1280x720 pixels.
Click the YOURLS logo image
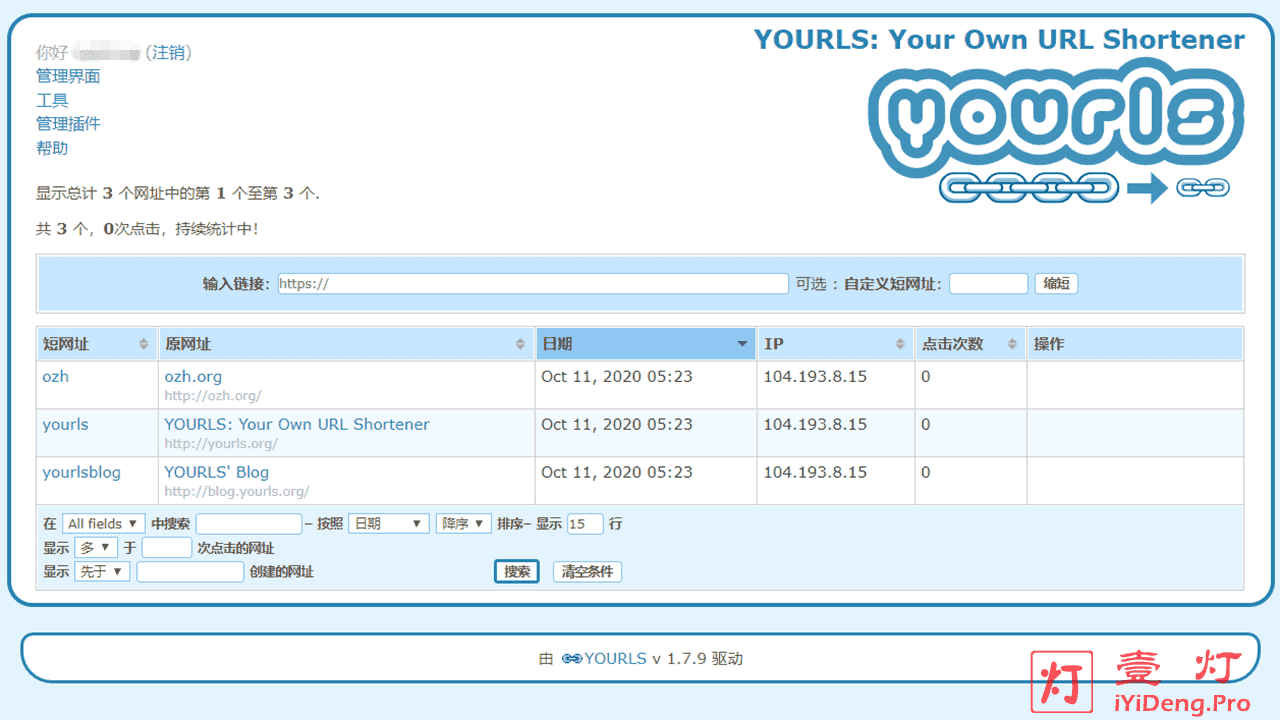[1056, 131]
